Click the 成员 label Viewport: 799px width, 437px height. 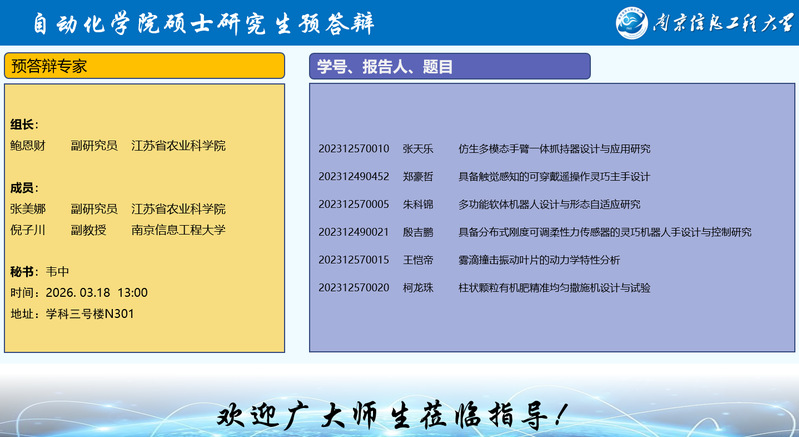pos(24,188)
